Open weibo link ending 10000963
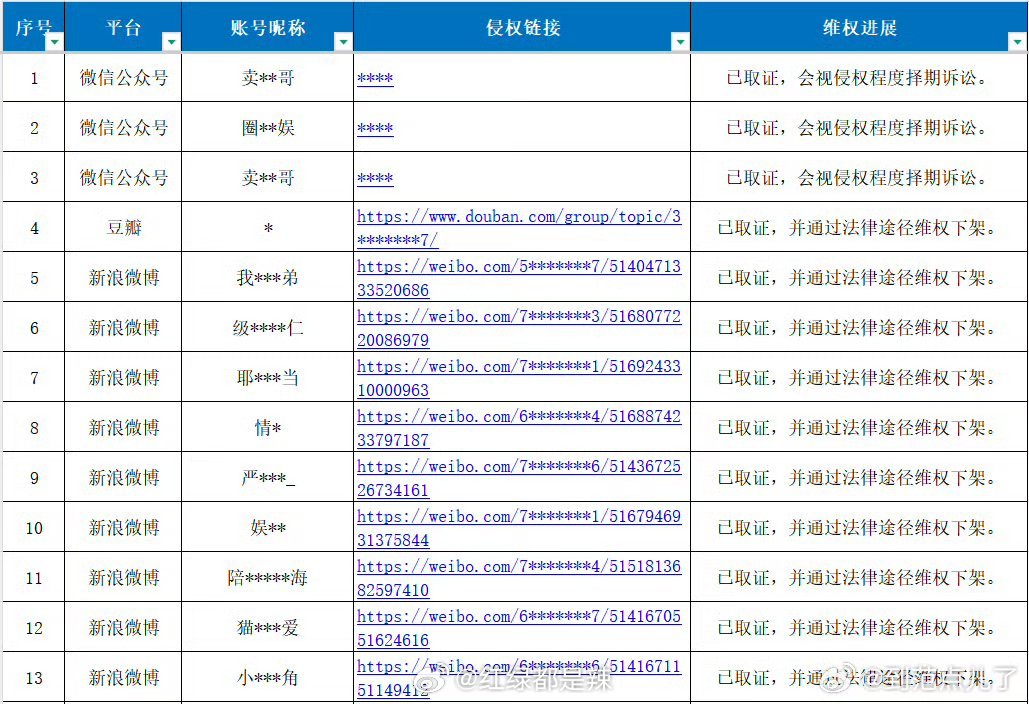1029x704 pixels. pyautogui.click(x=519, y=378)
